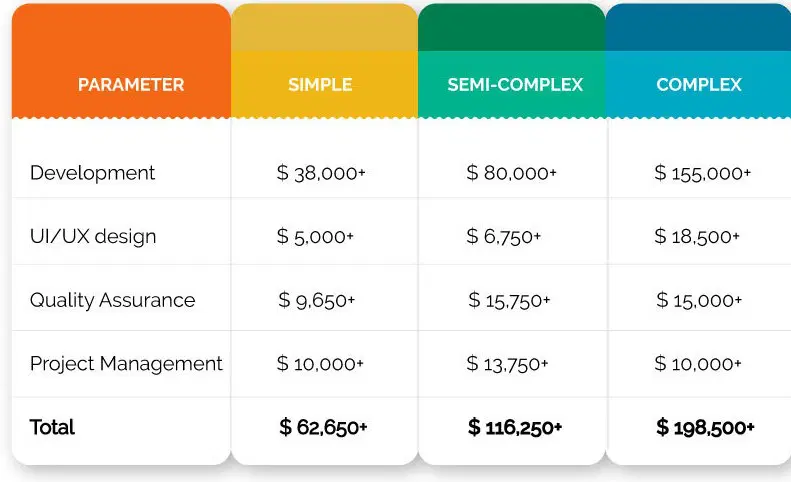Click the $ 38,000+ Simple Development price
Screen dimensions: 791x482
pyautogui.click(x=321, y=173)
